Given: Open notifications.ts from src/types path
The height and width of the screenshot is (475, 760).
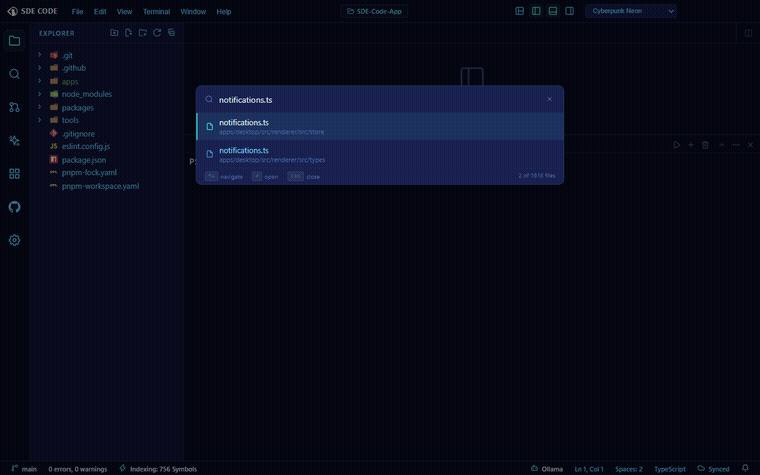Looking at the screenshot, I should (380, 154).
